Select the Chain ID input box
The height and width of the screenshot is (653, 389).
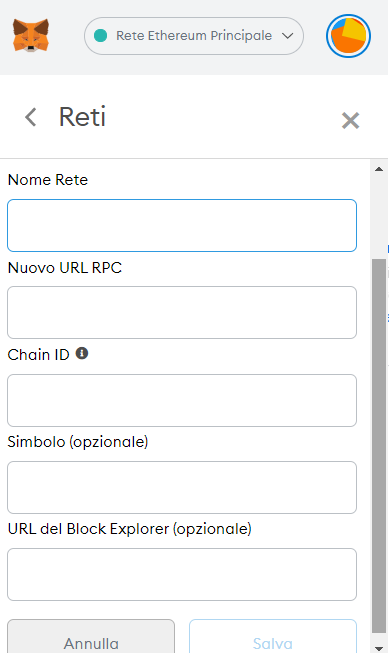182,400
